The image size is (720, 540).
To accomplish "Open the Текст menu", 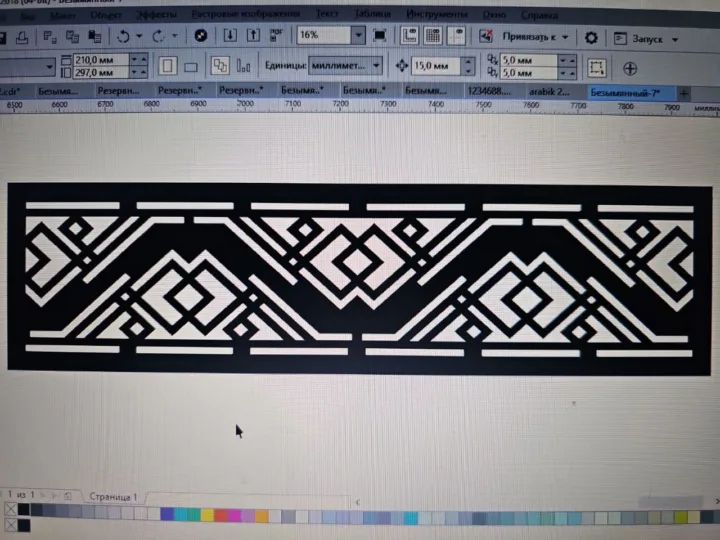I will click(327, 14).
